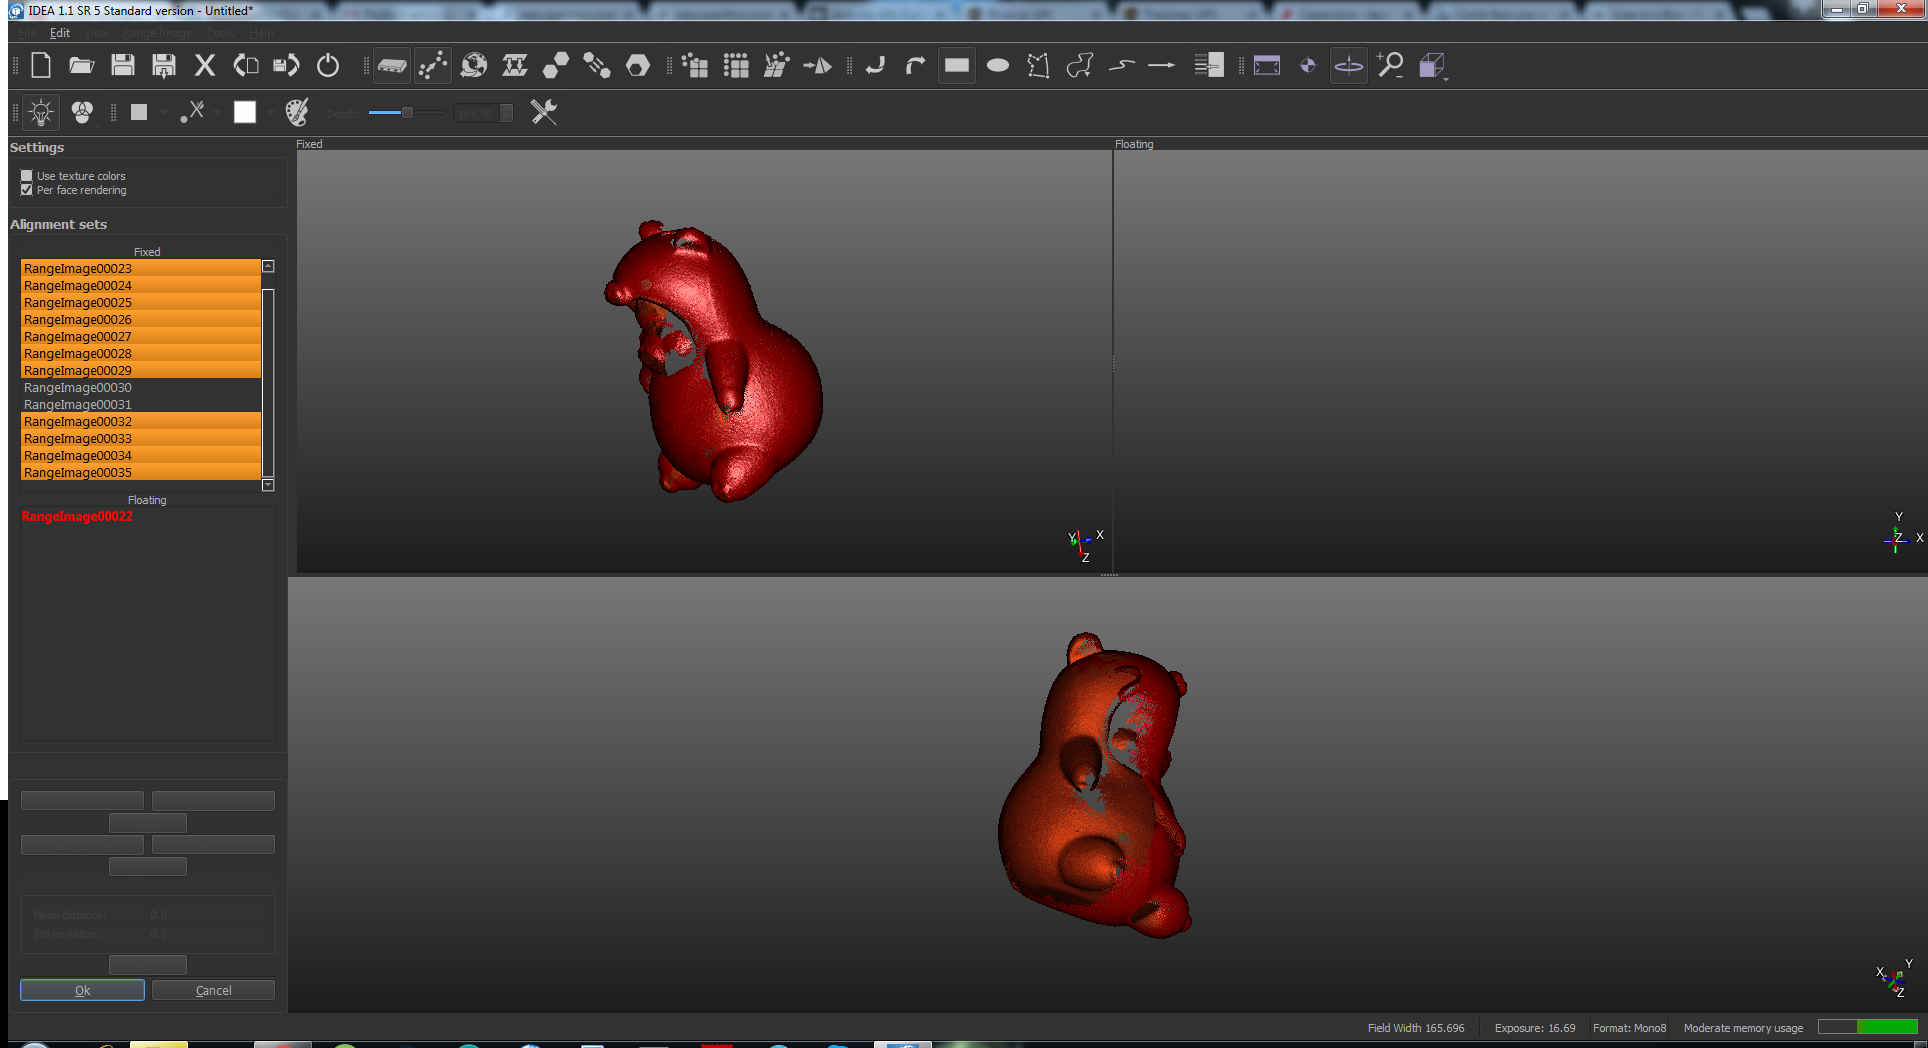Click the fit-to-view frame icon
The image size is (1928, 1048).
tap(1267, 66)
